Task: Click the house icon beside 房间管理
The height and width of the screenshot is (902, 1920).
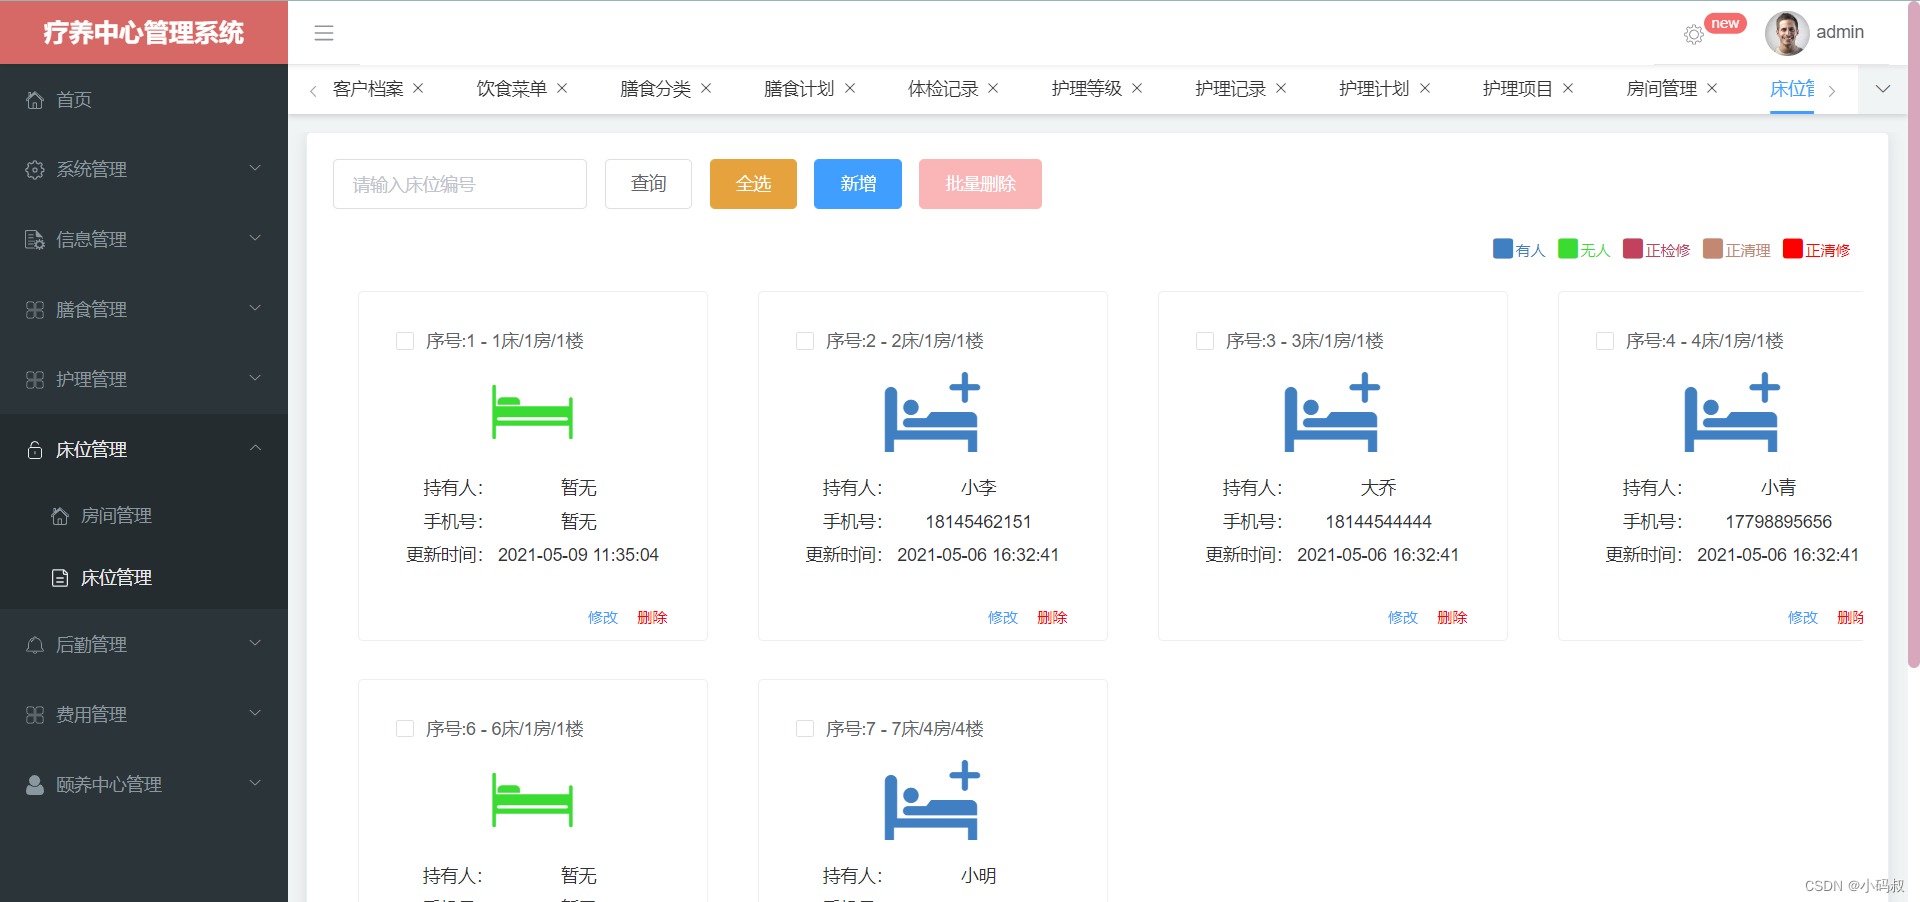Action: click(x=60, y=516)
